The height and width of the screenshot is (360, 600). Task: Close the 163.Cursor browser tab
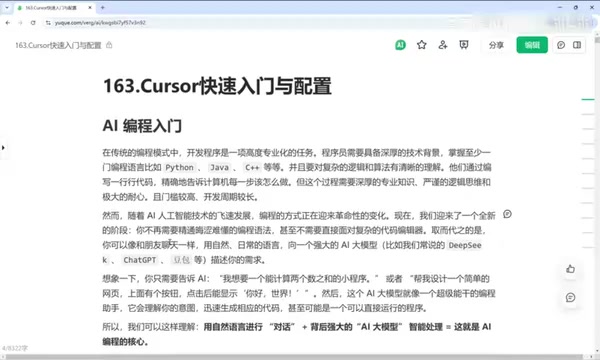click(x=90, y=7)
